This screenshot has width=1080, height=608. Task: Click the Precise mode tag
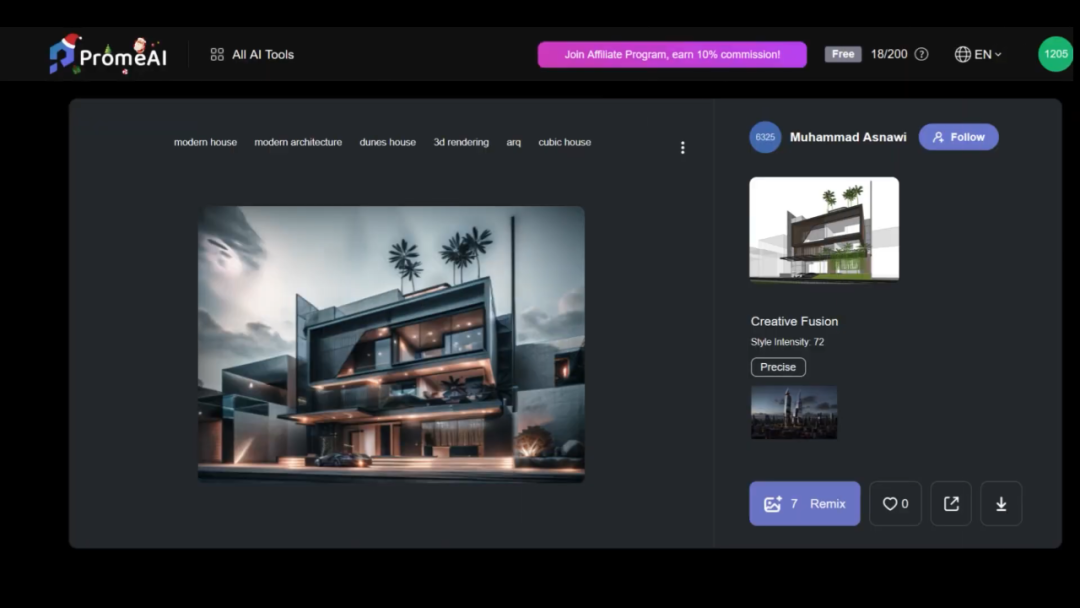[778, 367]
